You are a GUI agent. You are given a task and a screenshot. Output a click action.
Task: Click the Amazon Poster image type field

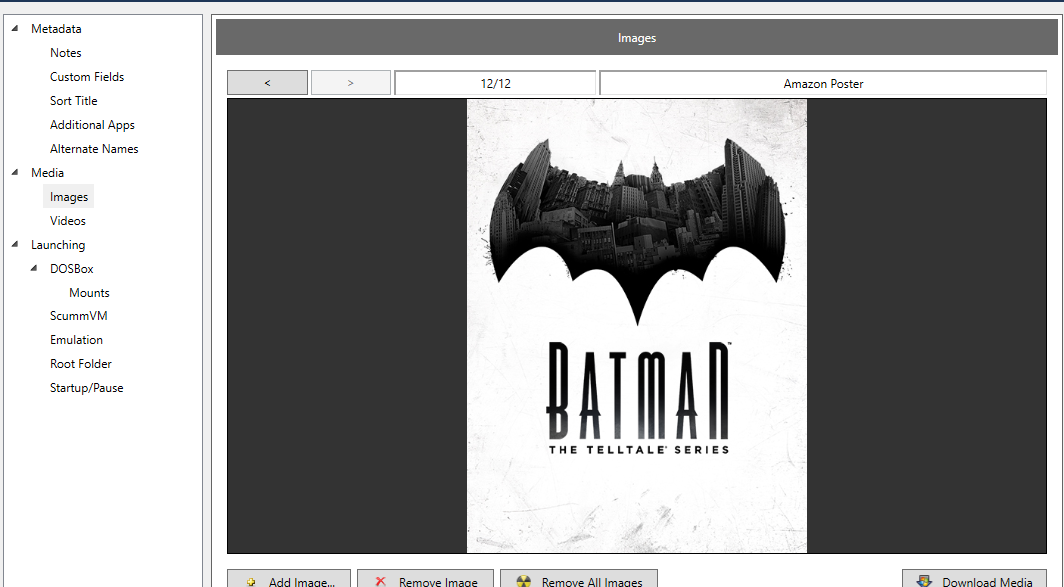point(823,83)
